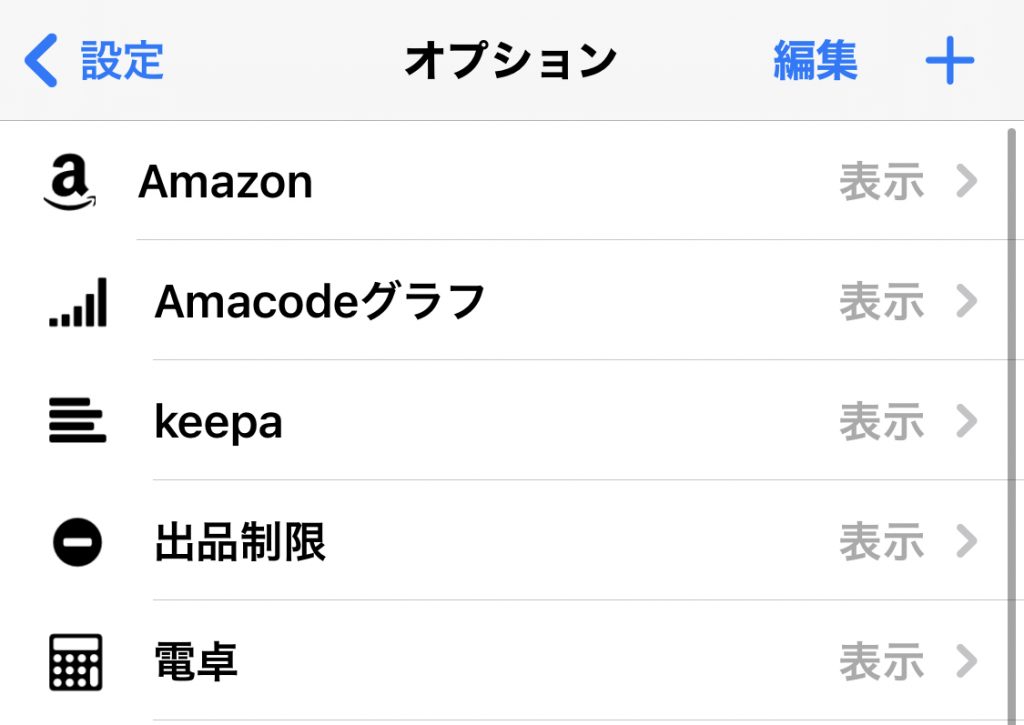Expand the 出品制限 row chevron
The width and height of the screenshot is (1024, 725).
[966, 542]
